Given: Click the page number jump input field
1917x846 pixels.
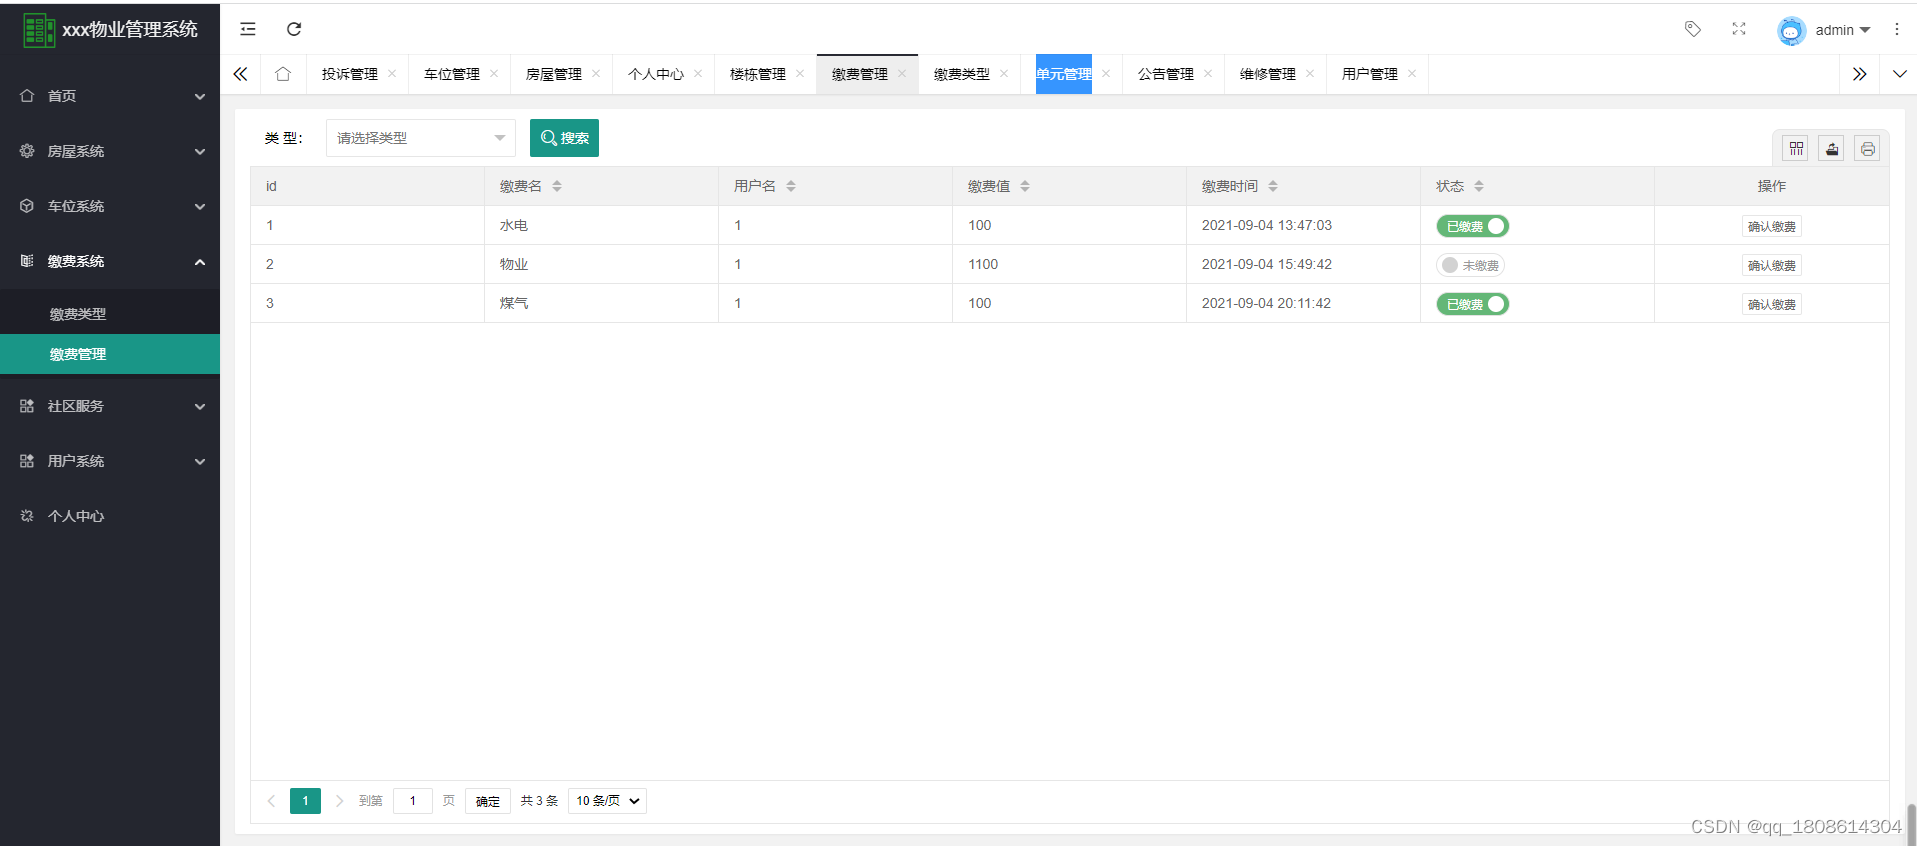Looking at the screenshot, I should pos(413,801).
